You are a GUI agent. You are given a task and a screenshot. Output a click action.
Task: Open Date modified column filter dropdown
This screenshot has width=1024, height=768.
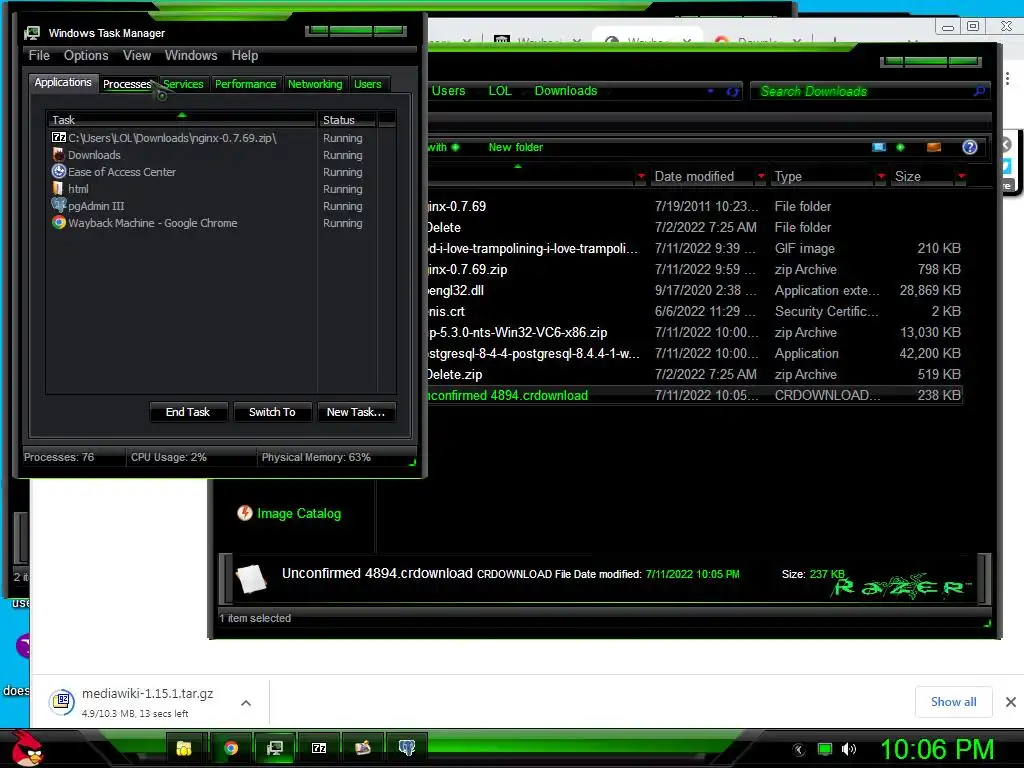761,176
